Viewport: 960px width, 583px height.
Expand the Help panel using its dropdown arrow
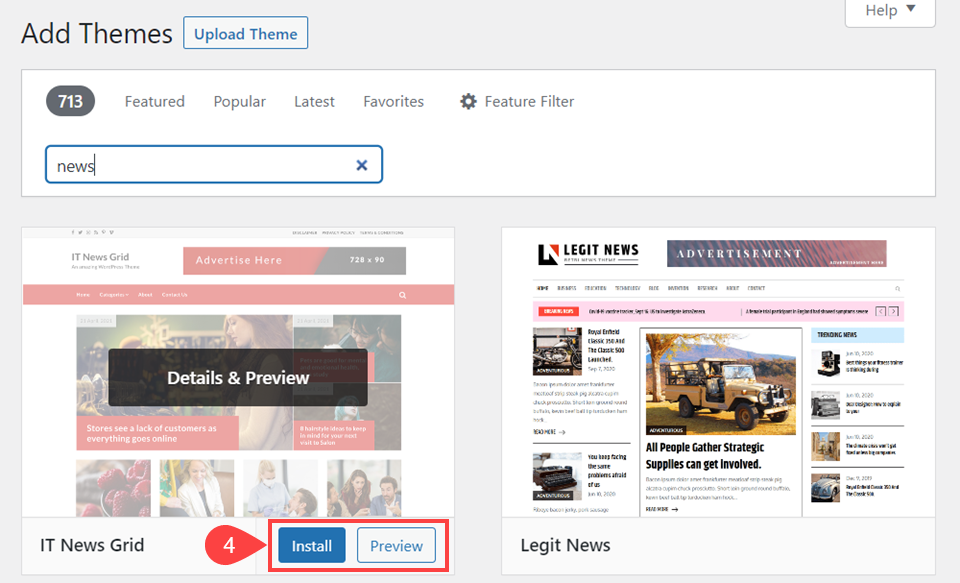pyautogui.click(x=908, y=10)
